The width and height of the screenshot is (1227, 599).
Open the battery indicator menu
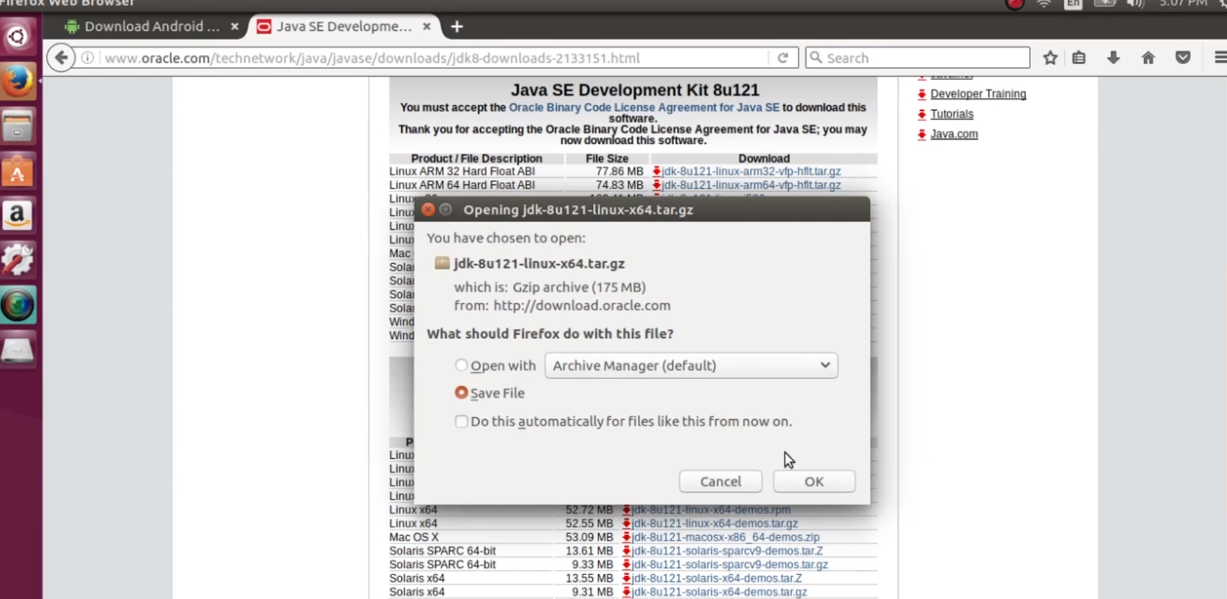[x=1104, y=4]
